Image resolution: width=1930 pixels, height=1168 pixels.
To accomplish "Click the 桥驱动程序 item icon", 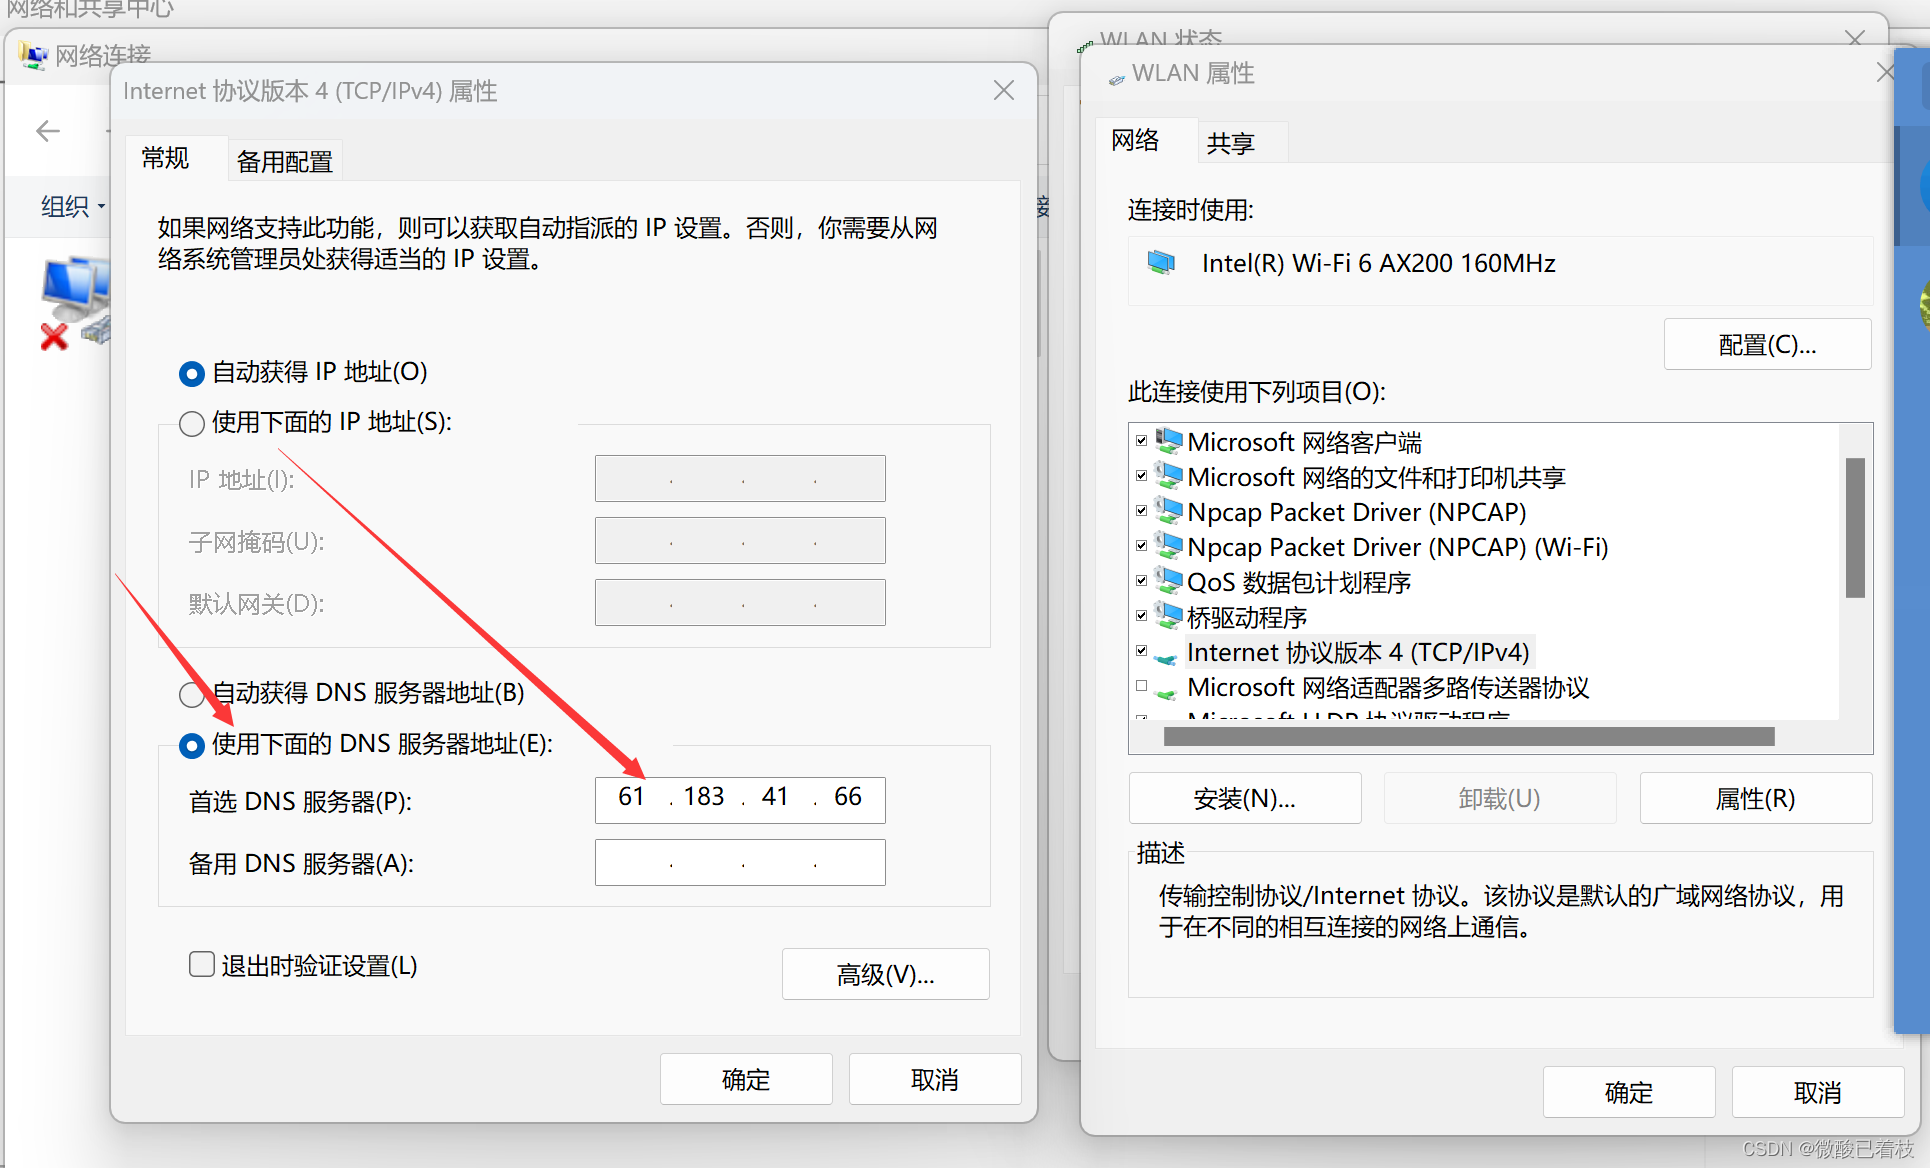I will pos(1168,616).
